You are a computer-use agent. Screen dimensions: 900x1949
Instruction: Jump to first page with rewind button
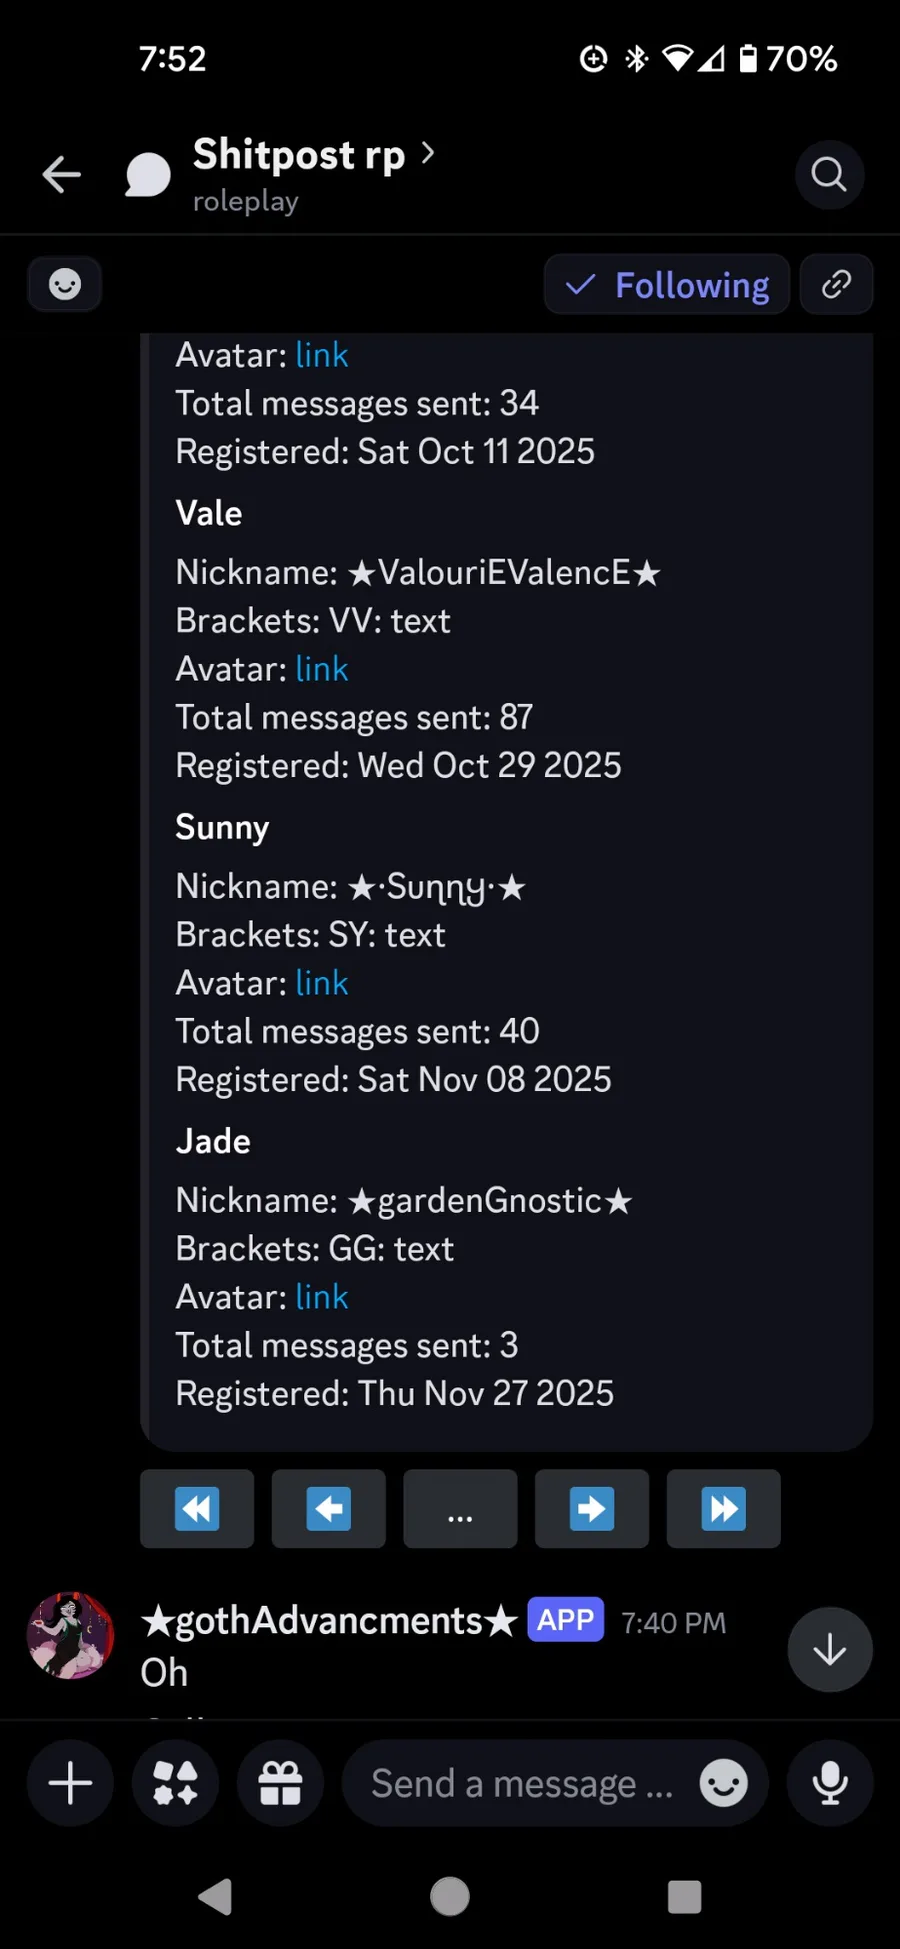tap(197, 1509)
